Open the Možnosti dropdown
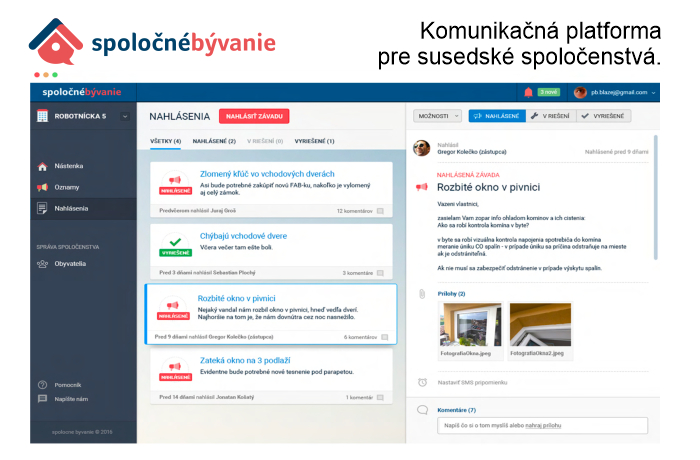The height and width of the screenshot is (460, 700). tap(438, 116)
